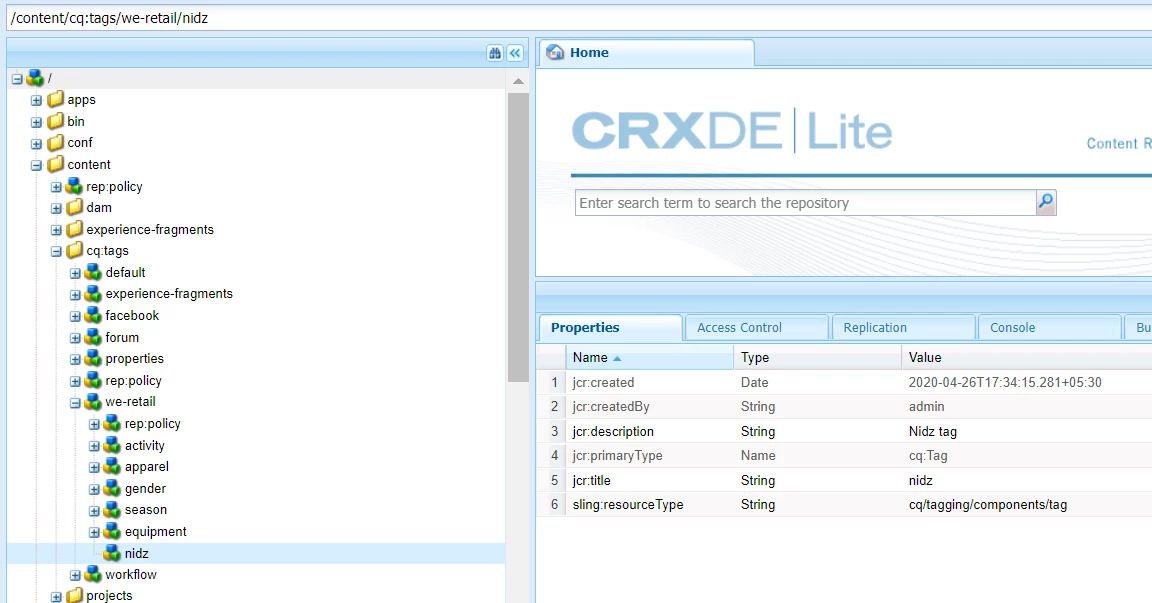1152x603 pixels.
Task: Collapse the we-retail node
Action: coord(75,402)
